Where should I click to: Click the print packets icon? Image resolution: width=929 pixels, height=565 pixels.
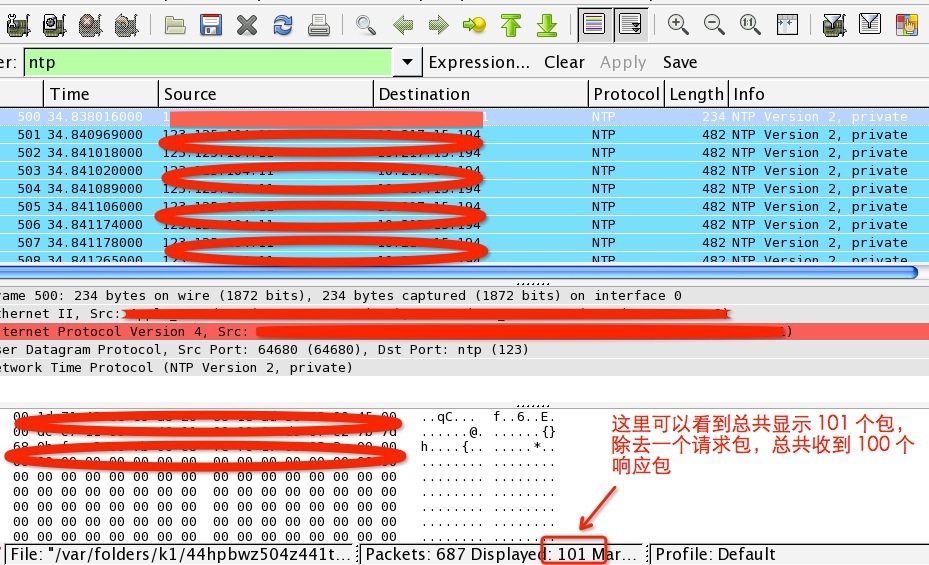[319, 25]
